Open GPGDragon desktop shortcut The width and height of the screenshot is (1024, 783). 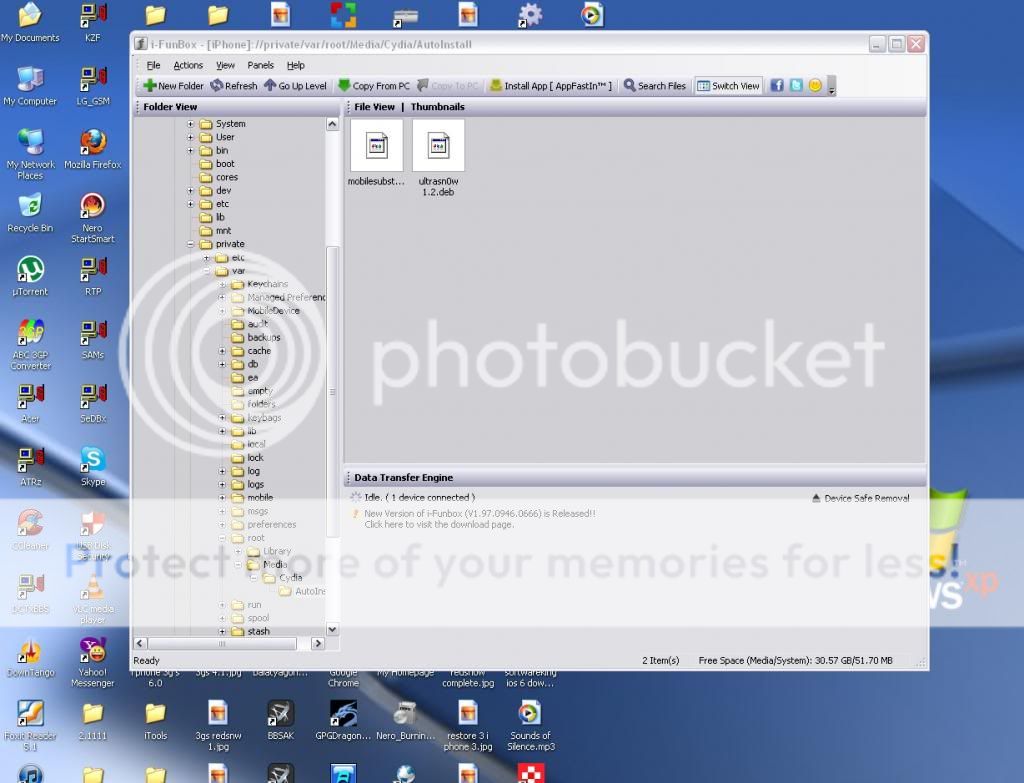pyautogui.click(x=343, y=721)
